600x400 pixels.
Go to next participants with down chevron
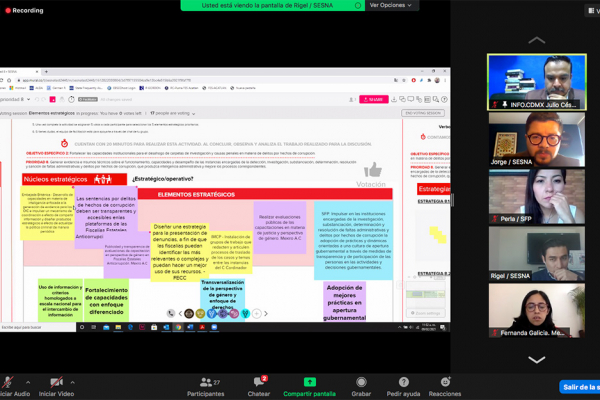tap(536, 359)
